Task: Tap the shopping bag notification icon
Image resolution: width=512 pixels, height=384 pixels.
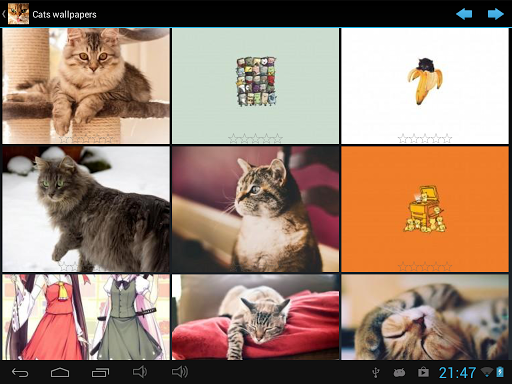Action: click(x=423, y=372)
